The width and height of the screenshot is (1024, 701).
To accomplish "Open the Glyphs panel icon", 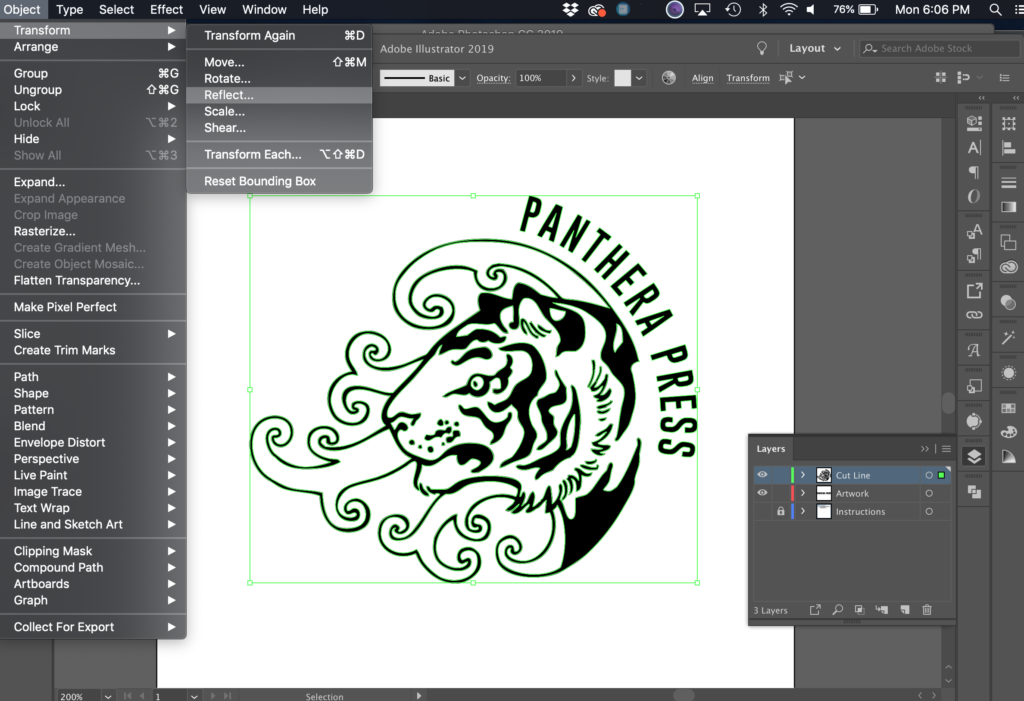I will tap(974, 350).
